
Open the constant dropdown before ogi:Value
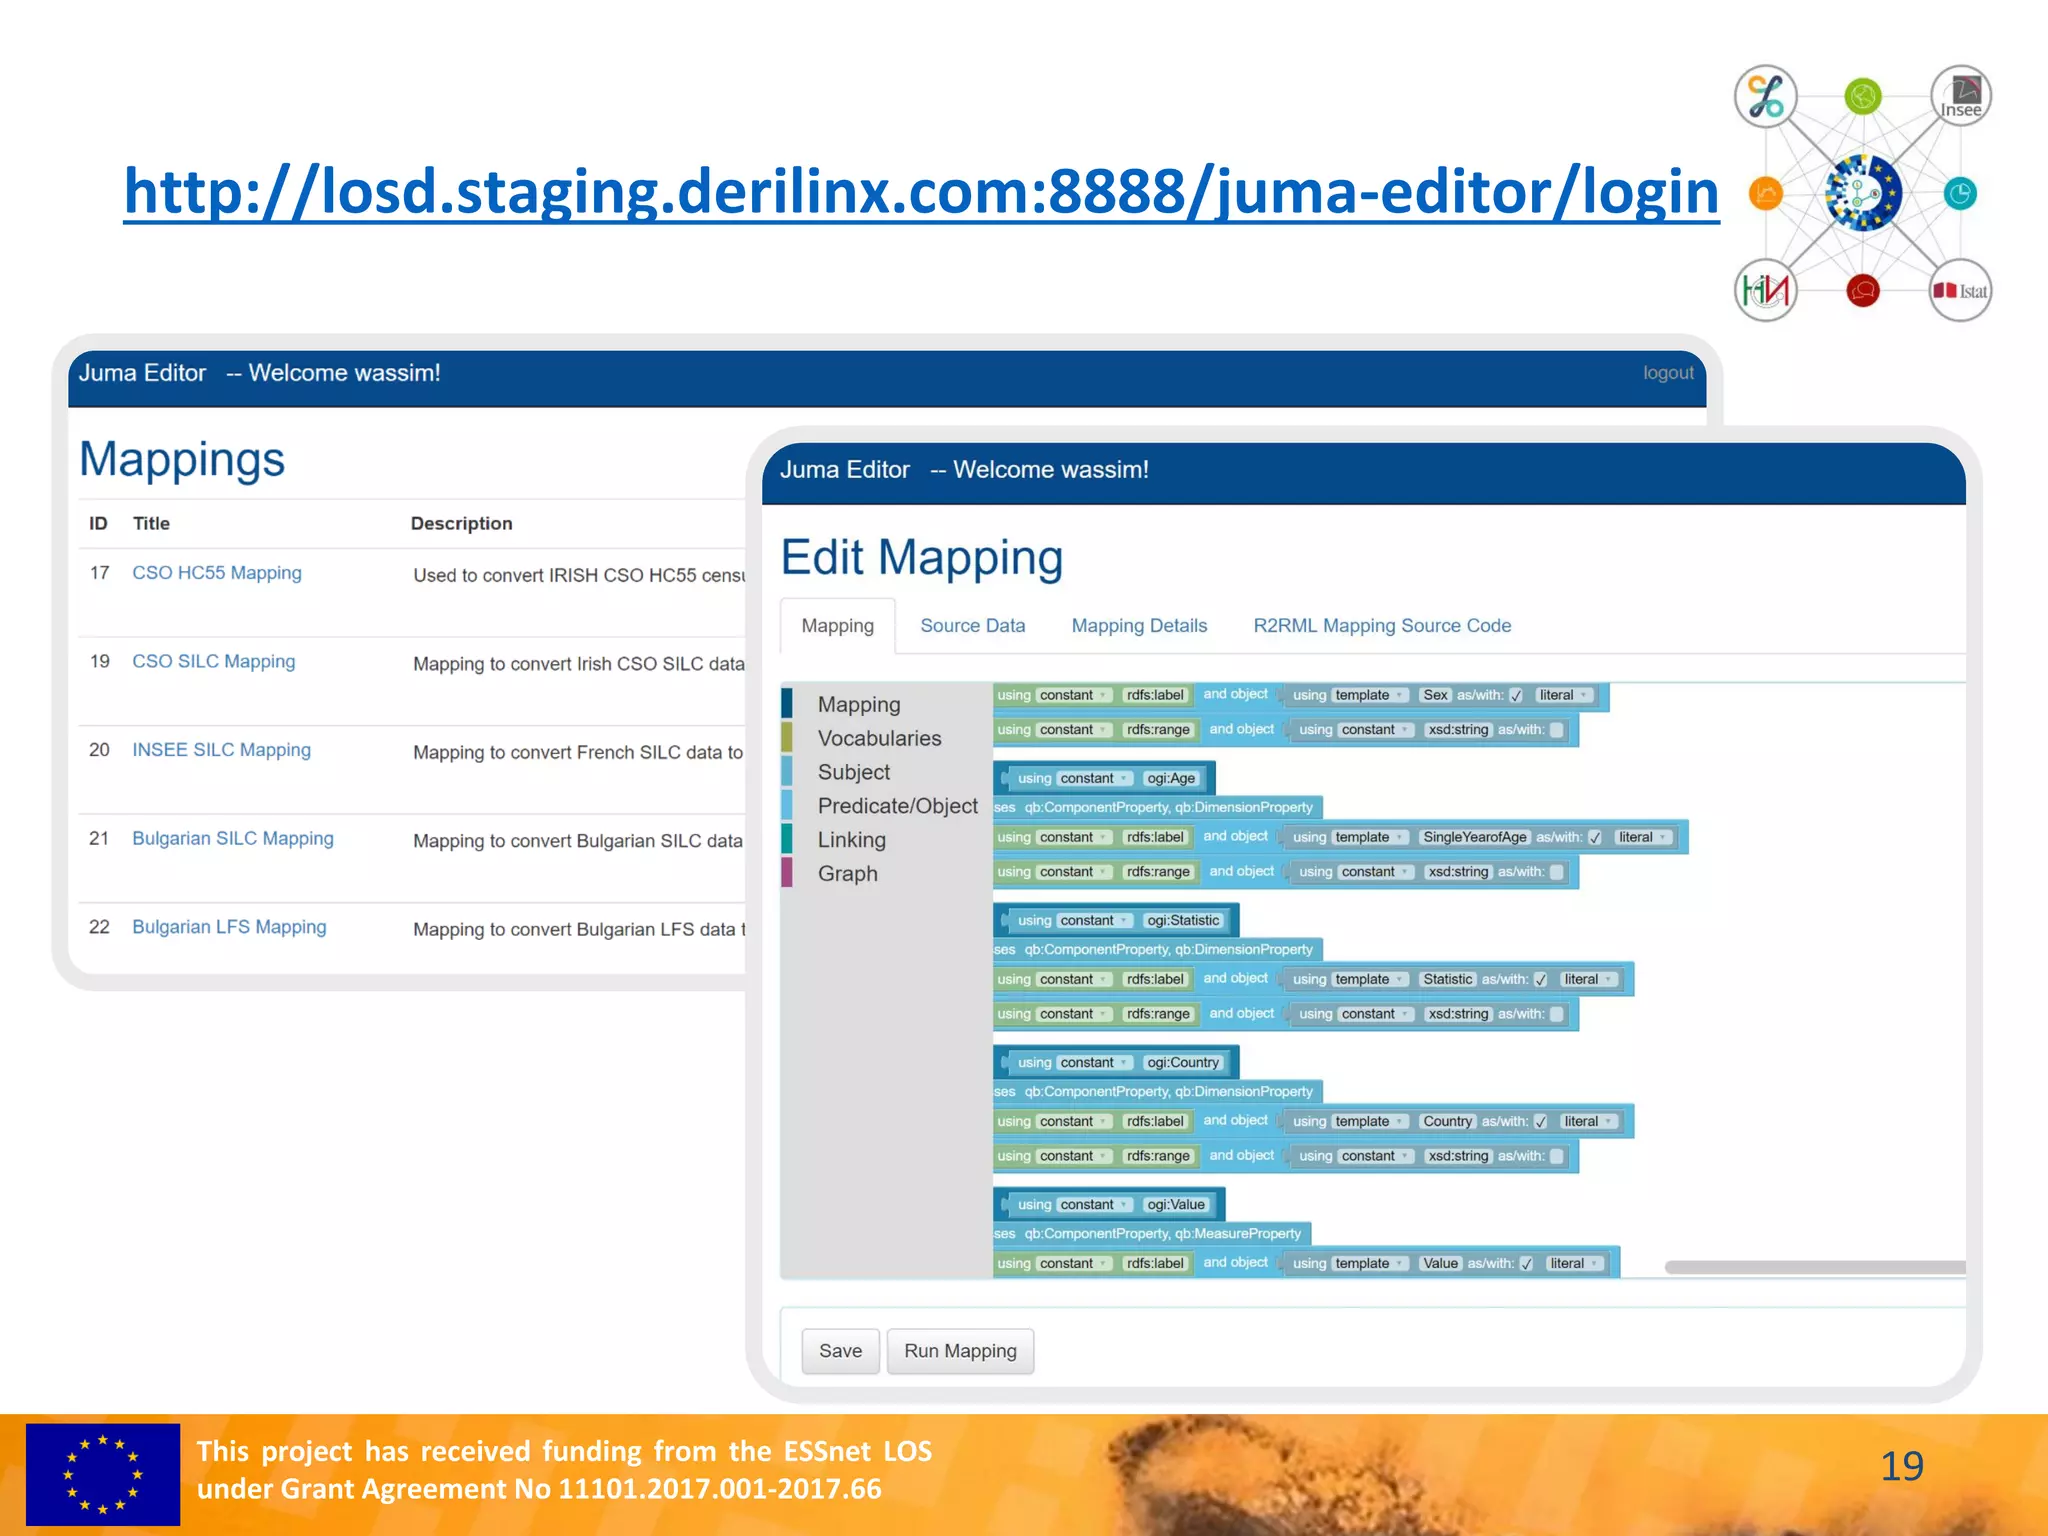point(1095,1205)
